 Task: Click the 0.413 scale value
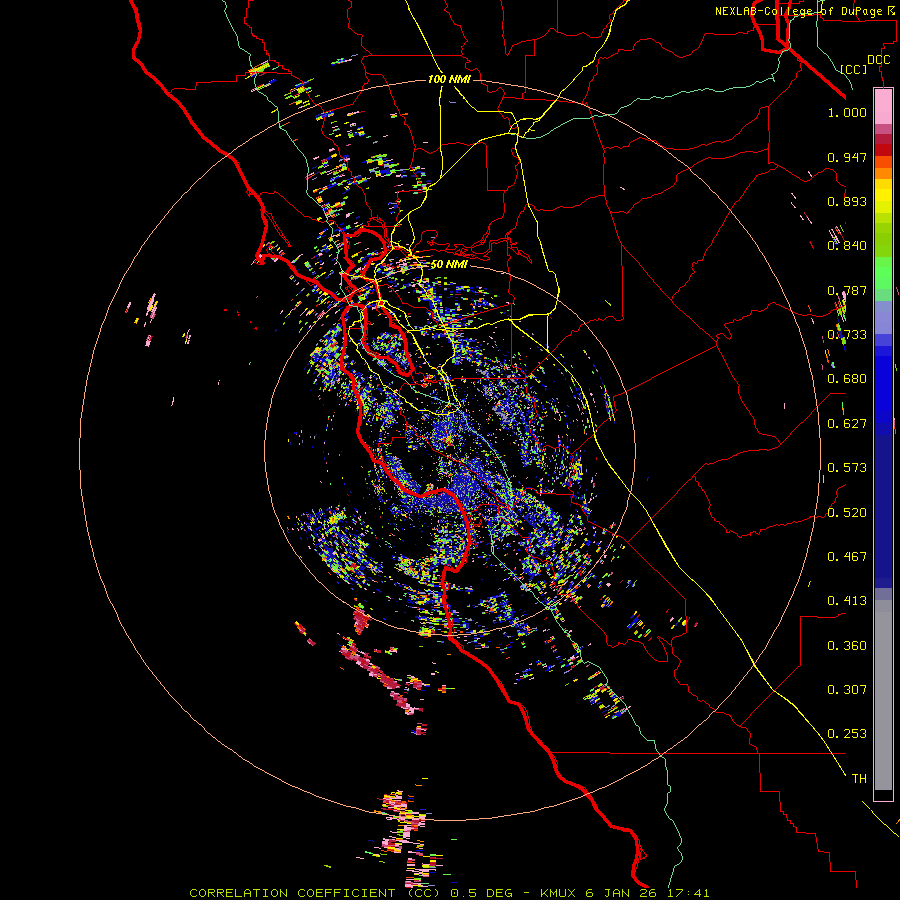click(847, 601)
